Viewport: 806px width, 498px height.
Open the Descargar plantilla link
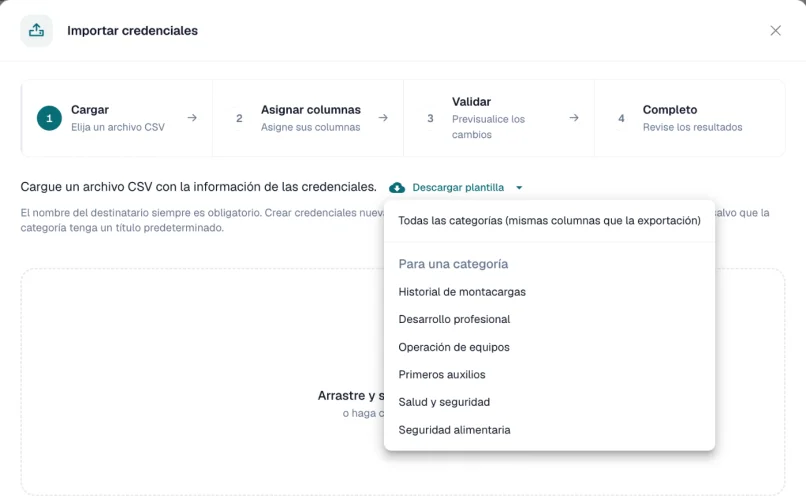pyautogui.click(x=458, y=188)
